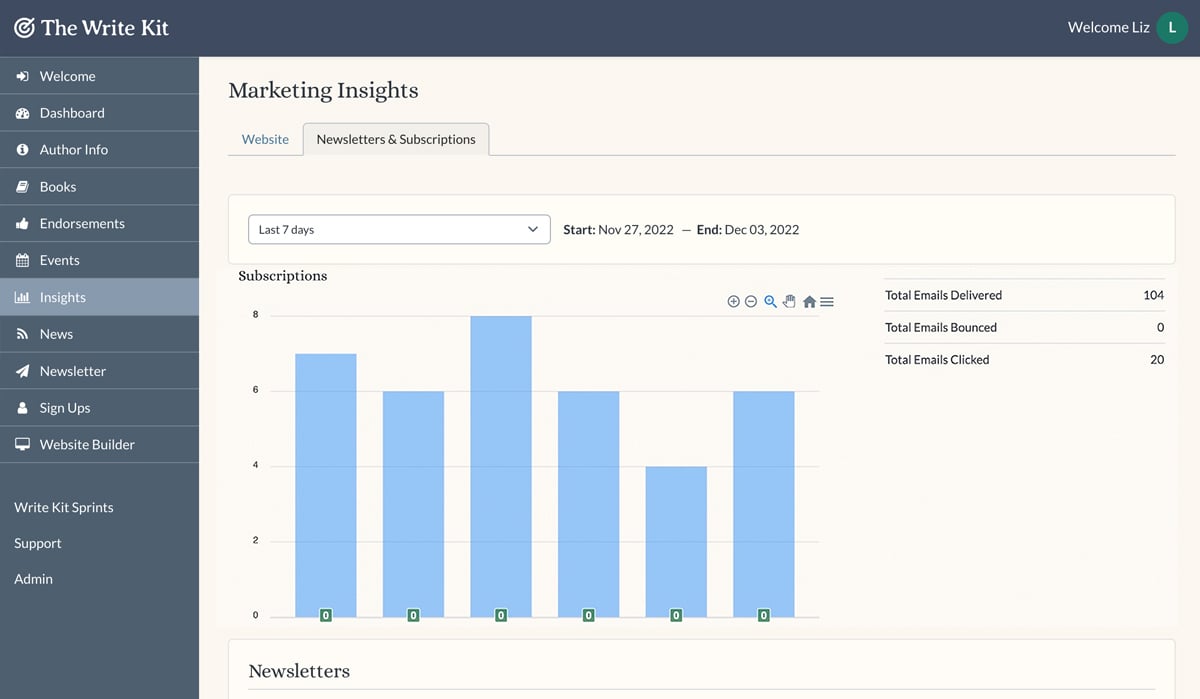The image size is (1200, 699).
Task: Open the Last 7 days dropdown
Action: (x=399, y=229)
